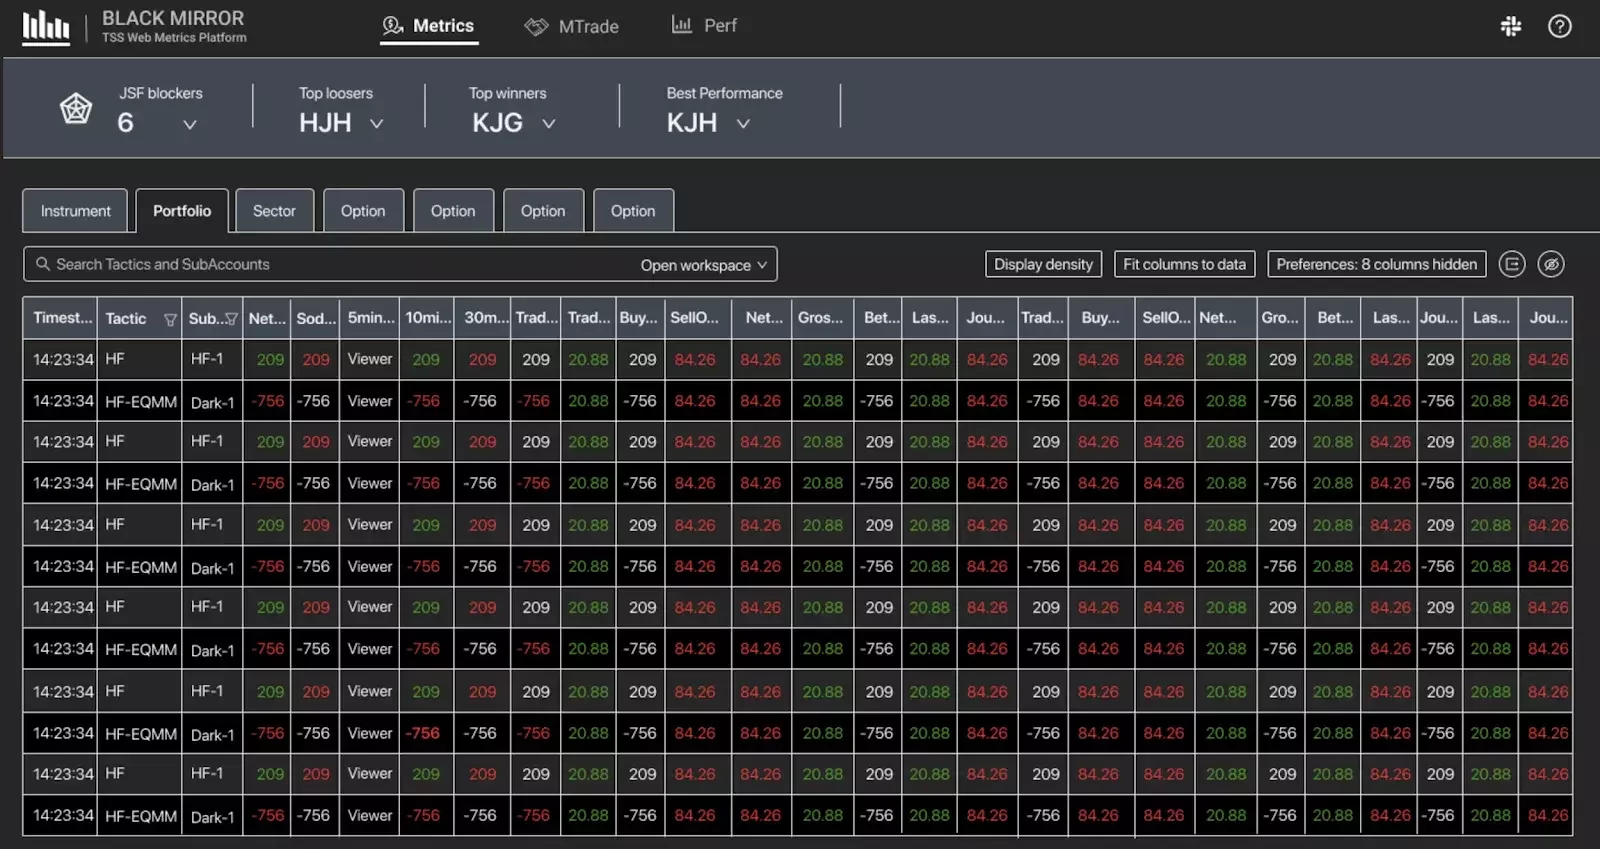
Task: Click the export icon beside Preferences
Action: pos(1512,264)
